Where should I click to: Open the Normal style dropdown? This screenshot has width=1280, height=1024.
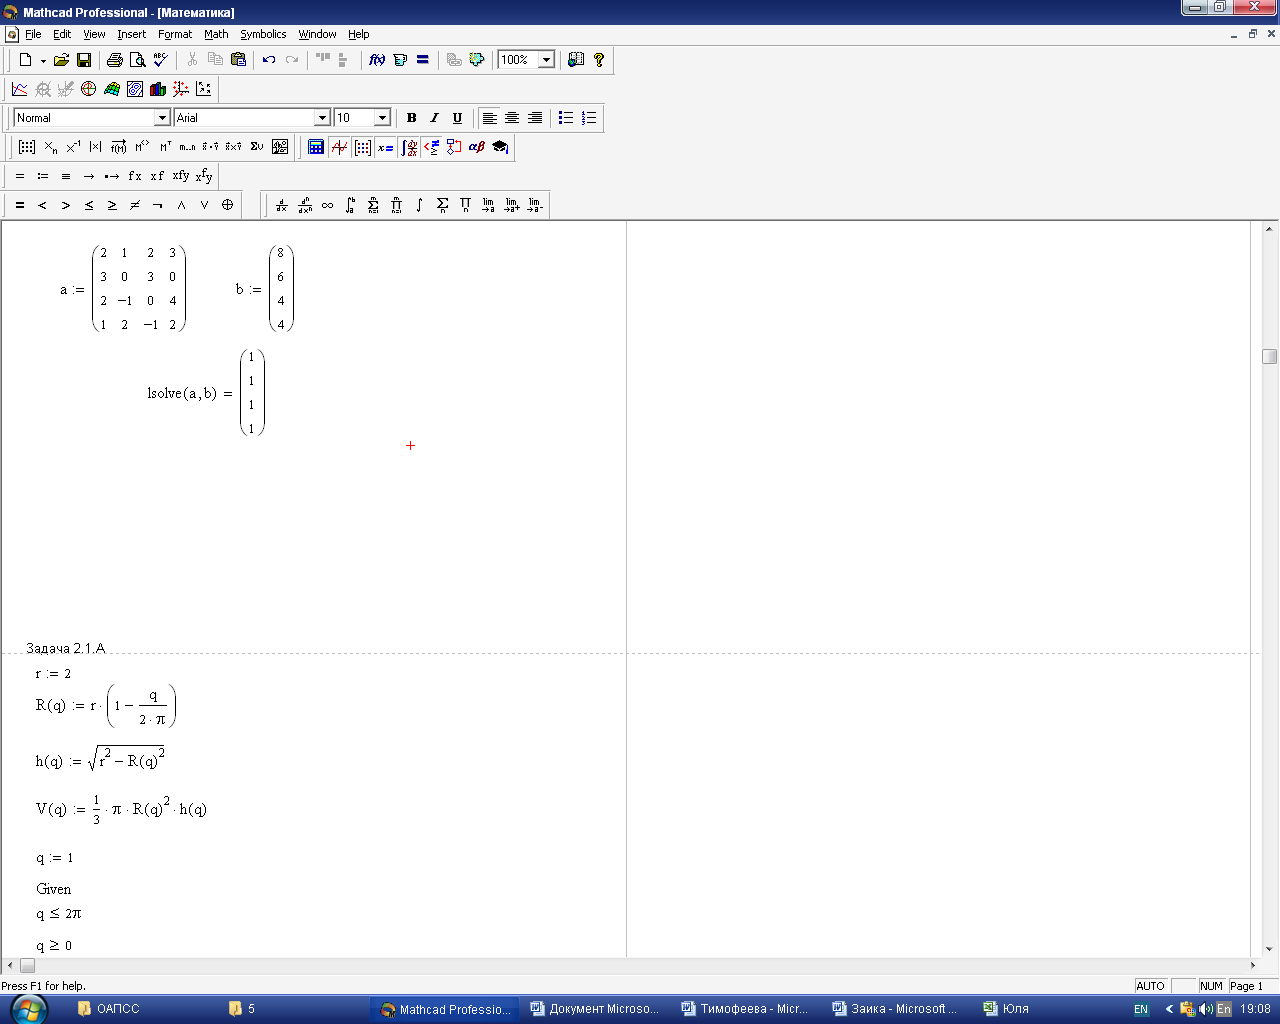(162, 118)
